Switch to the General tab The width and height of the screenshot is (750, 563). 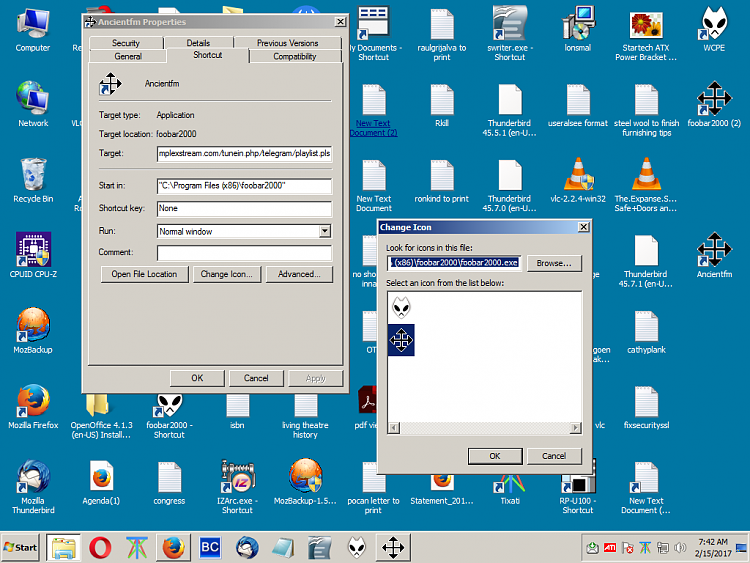coord(128,56)
